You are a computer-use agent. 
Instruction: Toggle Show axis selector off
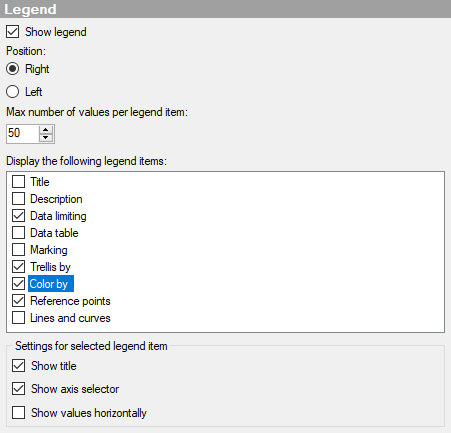click(18, 389)
